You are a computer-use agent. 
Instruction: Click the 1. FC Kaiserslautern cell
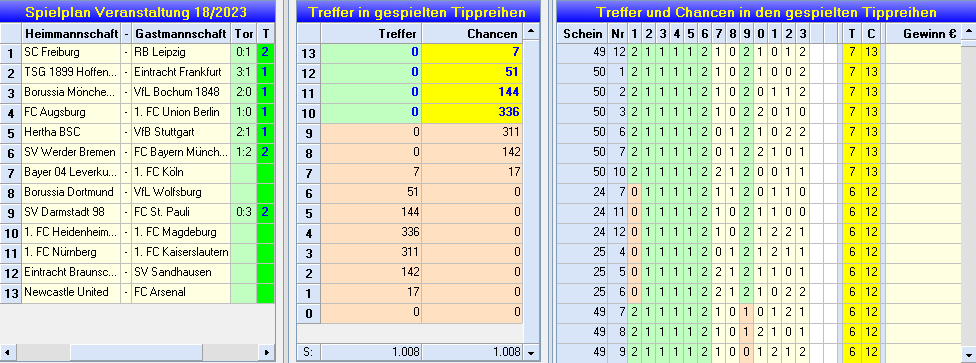[181, 252]
